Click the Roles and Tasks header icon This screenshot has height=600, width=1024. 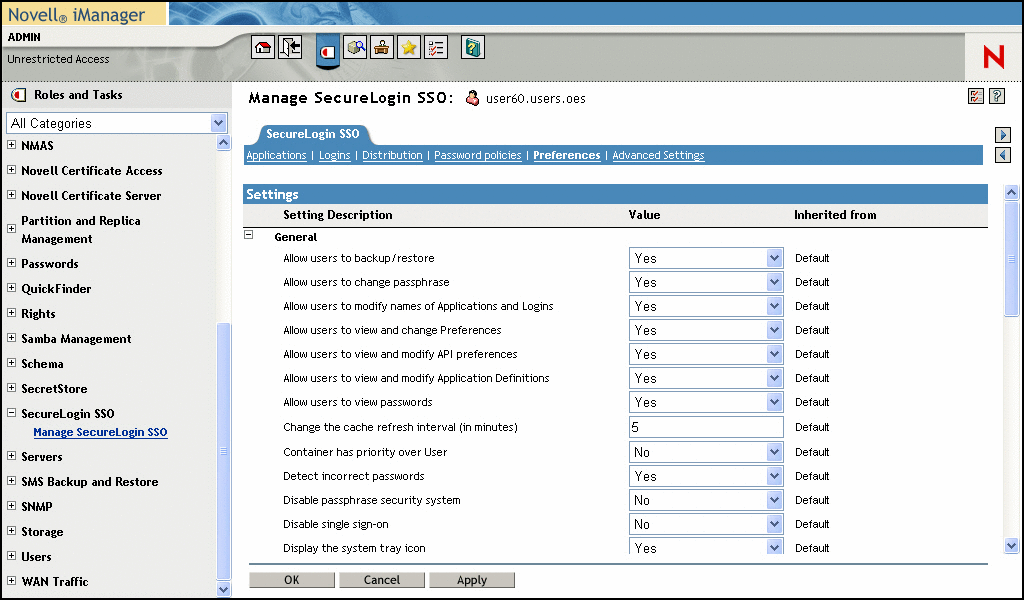pos(19,95)
